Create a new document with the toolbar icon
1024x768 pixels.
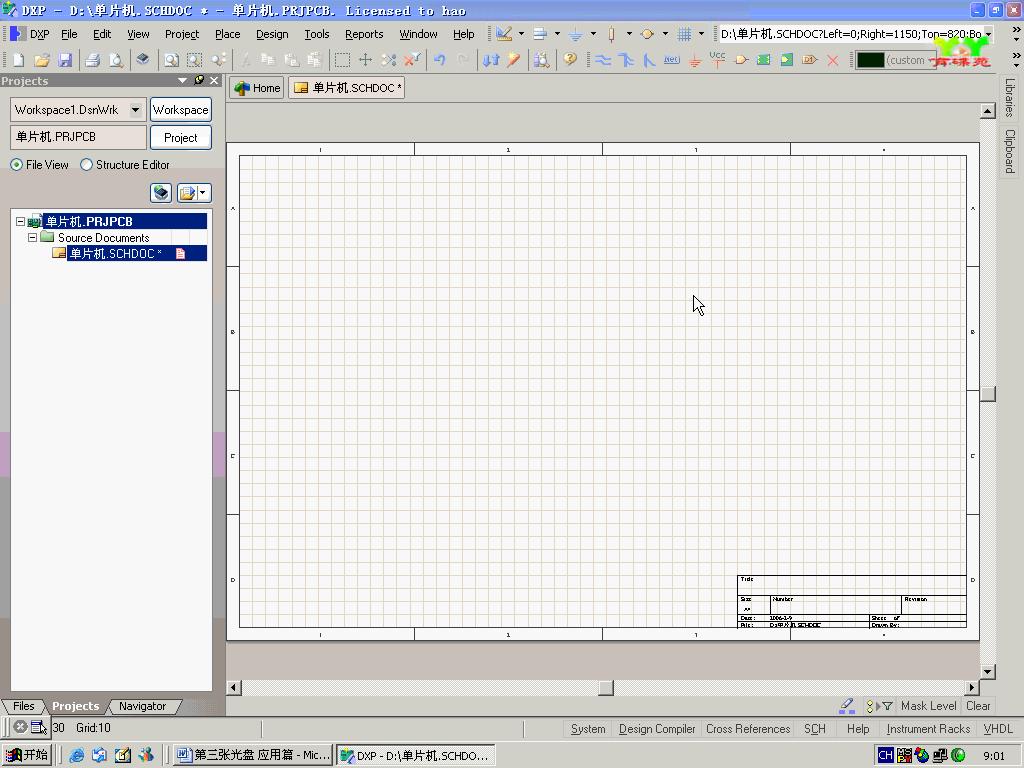pos(18,60)
